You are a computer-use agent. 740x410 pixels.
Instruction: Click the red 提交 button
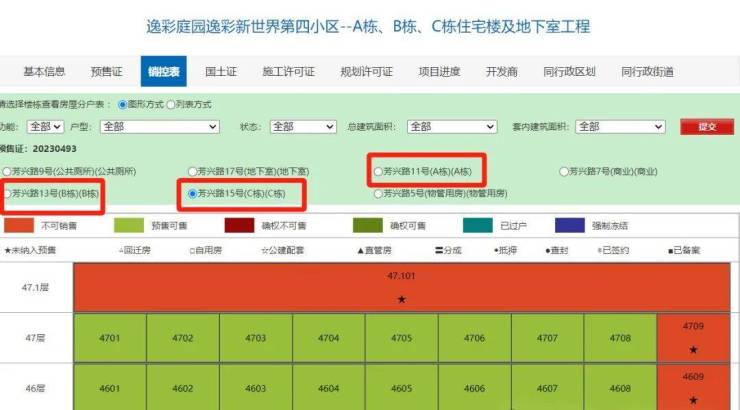coord(707,126)
